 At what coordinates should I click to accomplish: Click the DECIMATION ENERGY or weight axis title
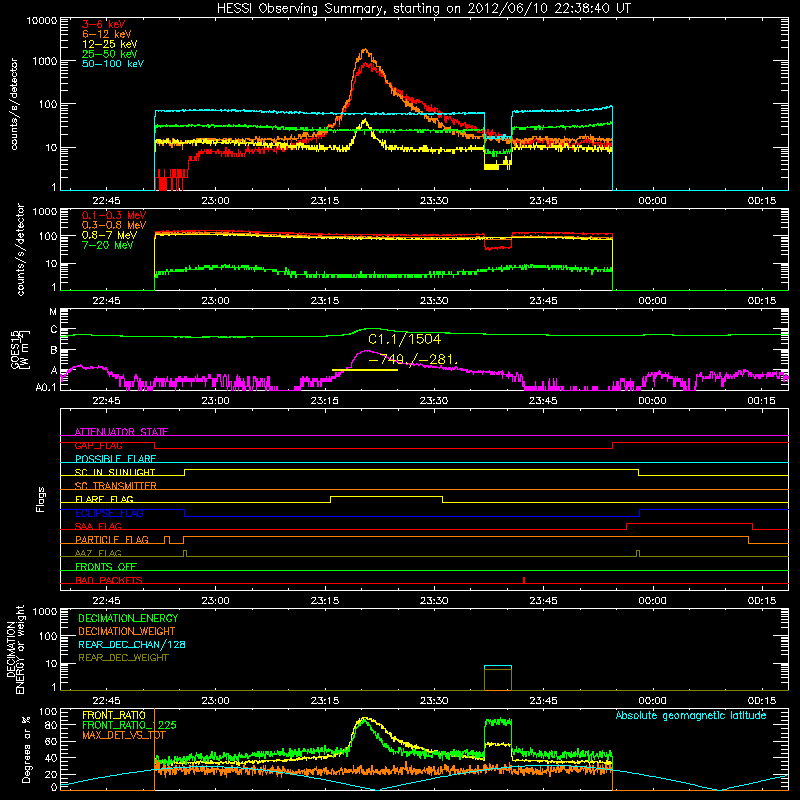point(15,649)
